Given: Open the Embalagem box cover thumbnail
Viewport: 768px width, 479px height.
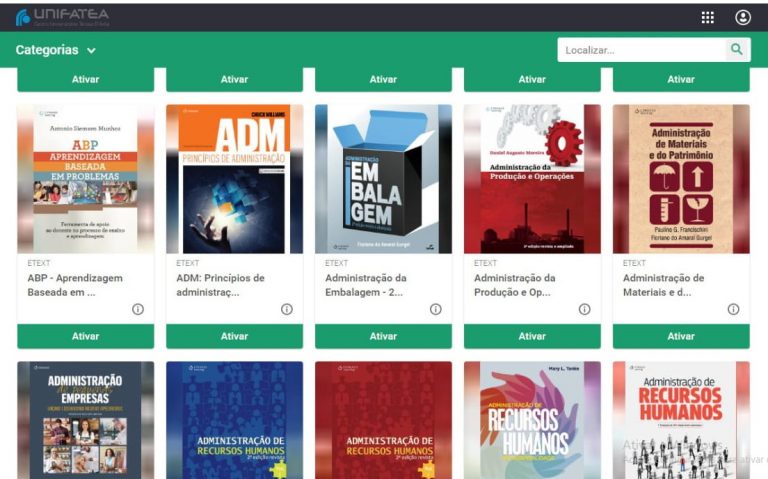Looking at the screenshot, I should point(384,179).
